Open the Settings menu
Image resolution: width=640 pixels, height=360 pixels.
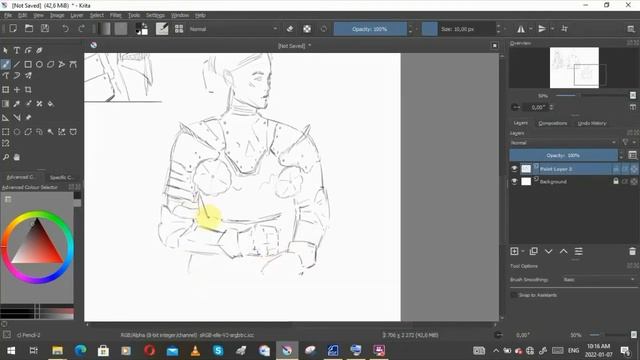pyautogui.click(x=155, y=15)
